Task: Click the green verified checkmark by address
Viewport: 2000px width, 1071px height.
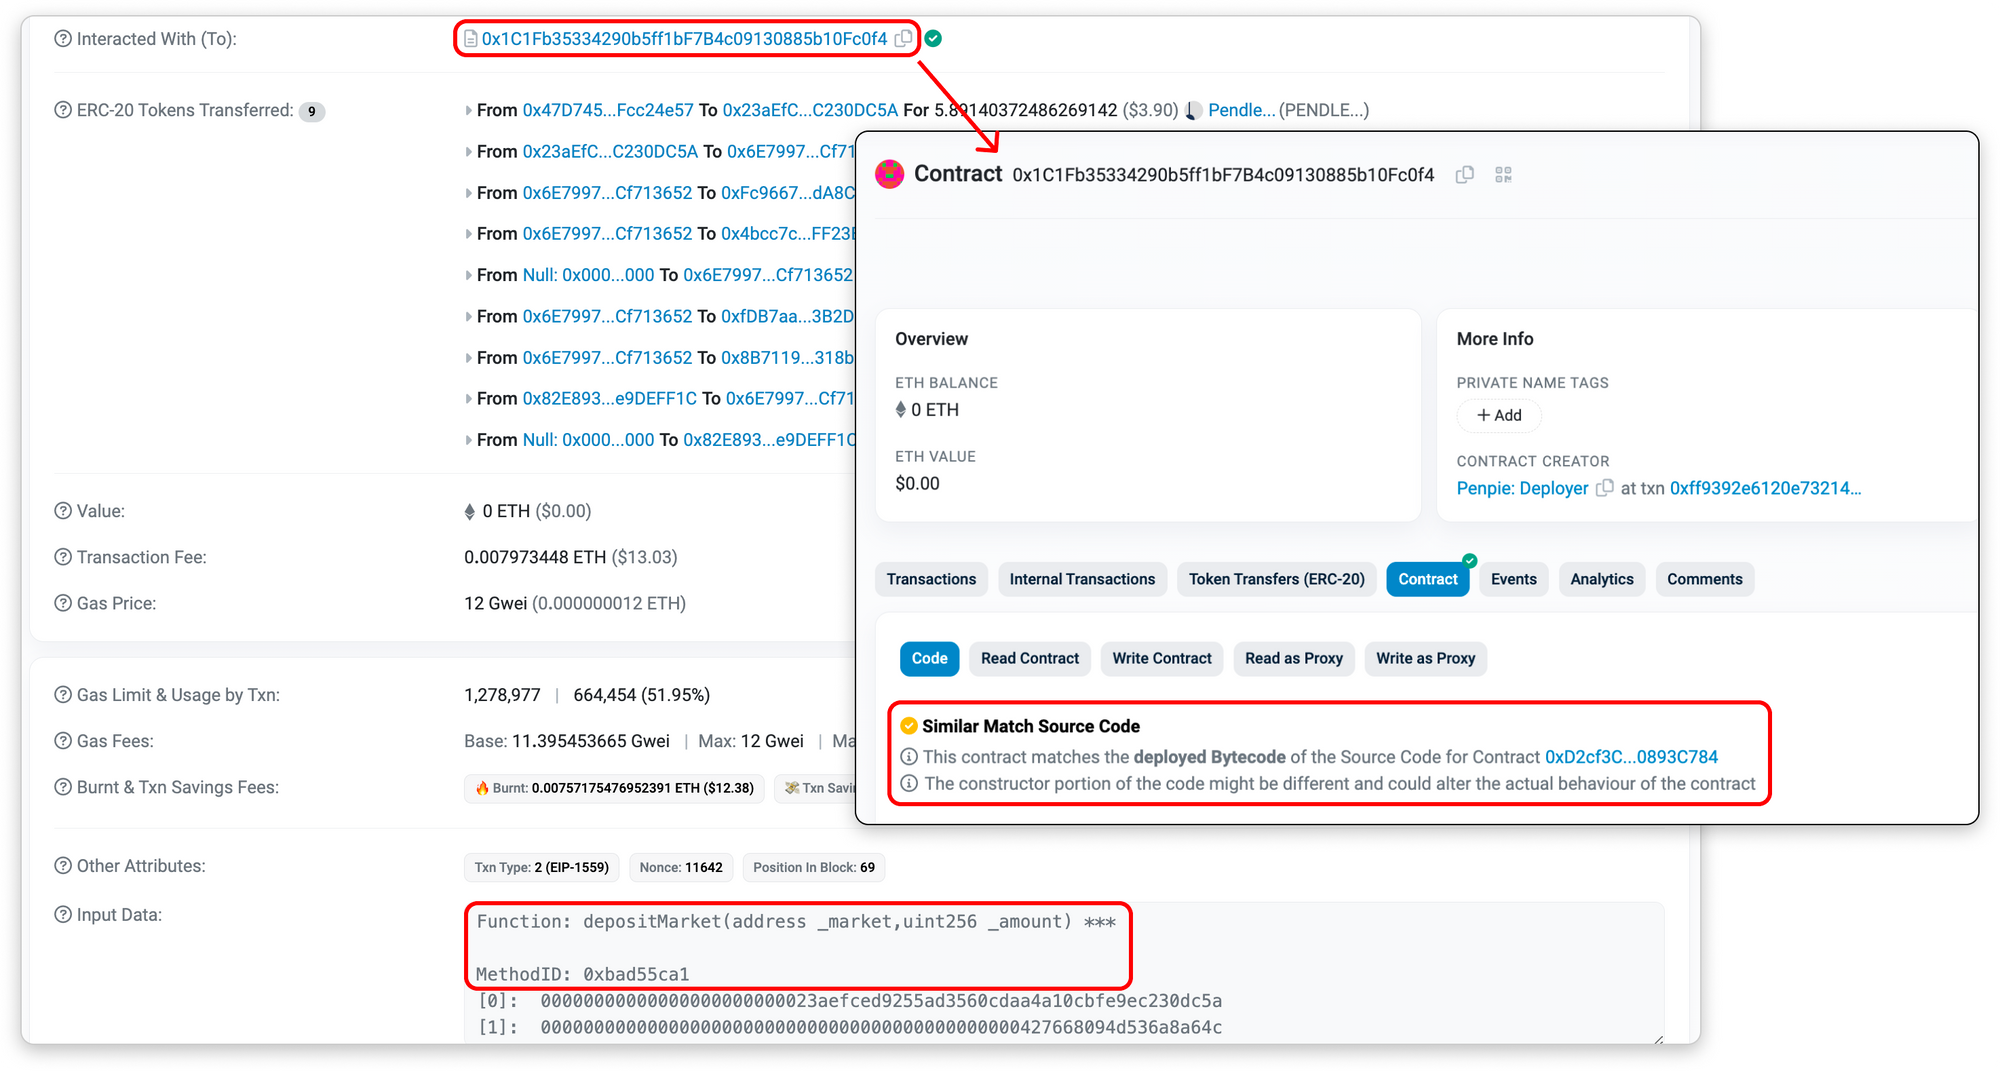Action: pos(933,39)
